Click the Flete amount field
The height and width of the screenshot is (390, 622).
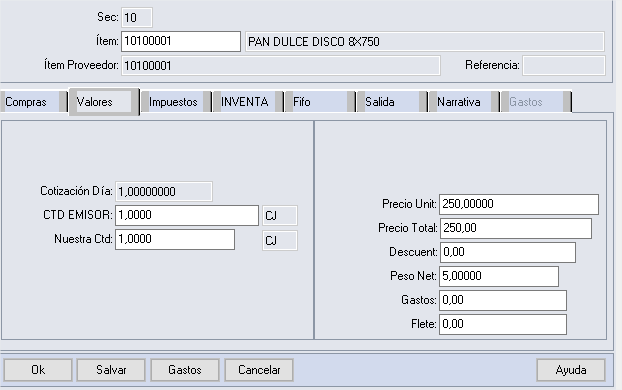coord(503,325)
